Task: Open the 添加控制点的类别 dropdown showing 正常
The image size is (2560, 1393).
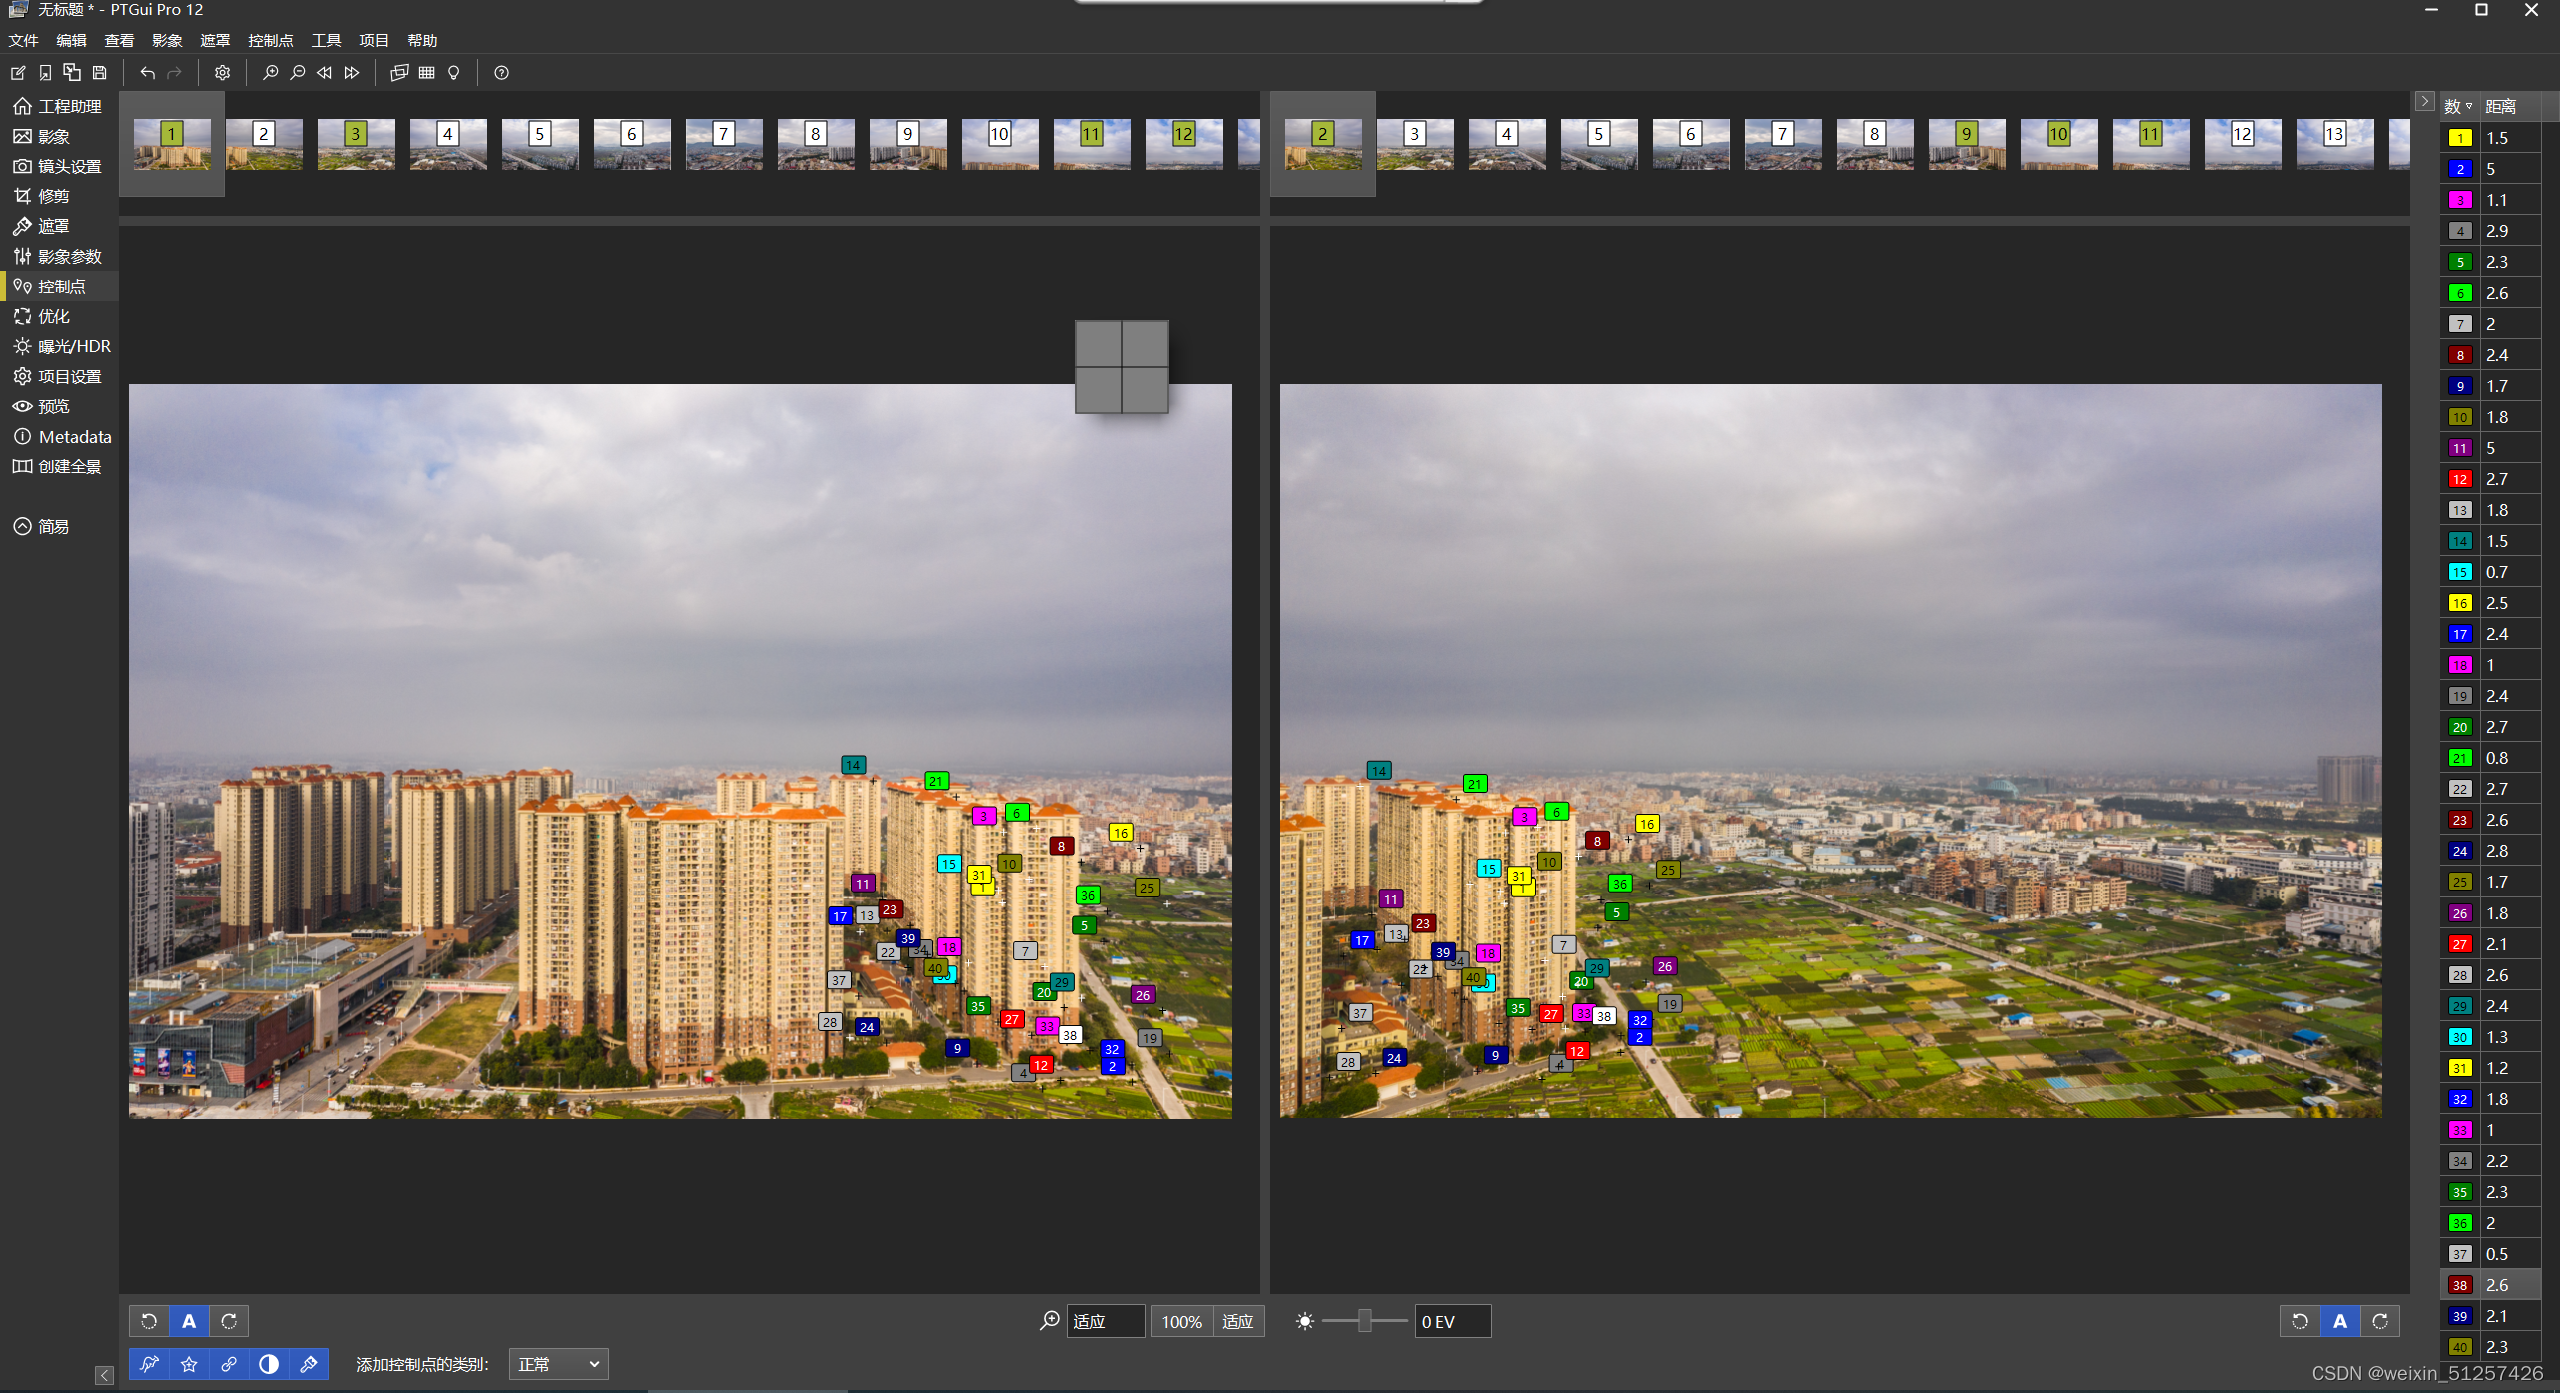Action: pyautogui.click(x=558, y=1364)
